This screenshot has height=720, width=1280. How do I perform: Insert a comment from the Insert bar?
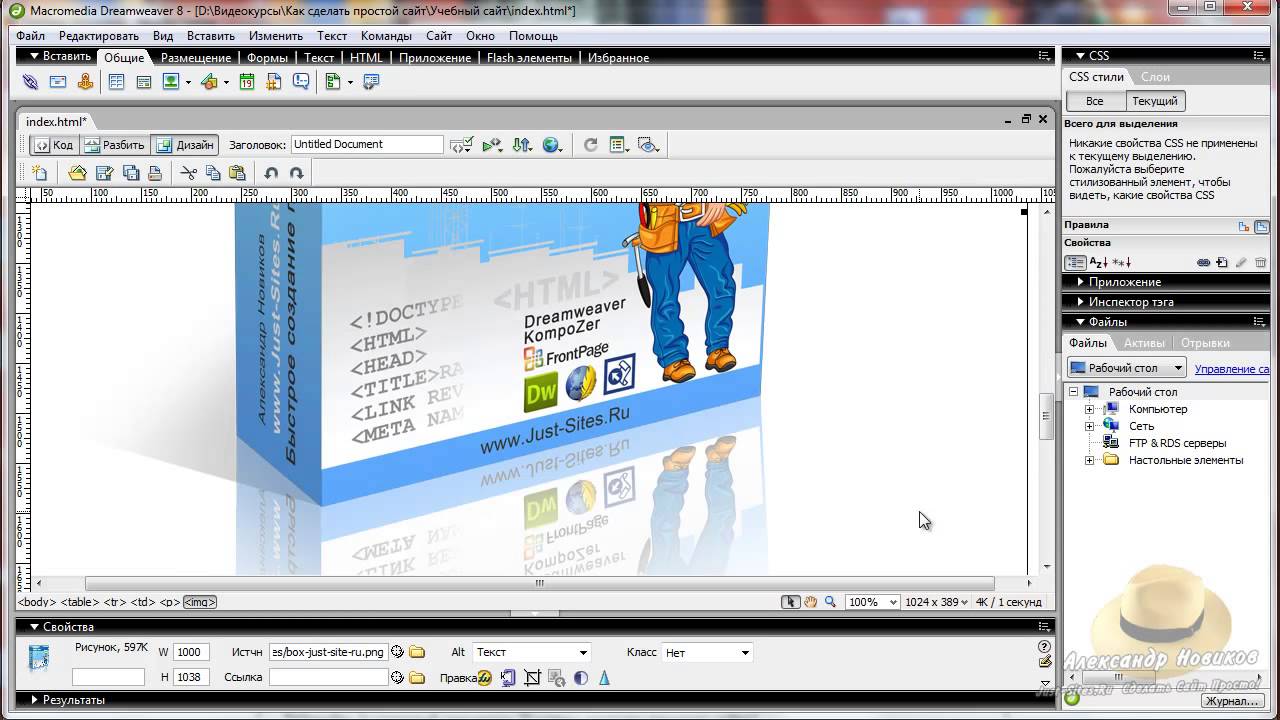tap(300, 82)
